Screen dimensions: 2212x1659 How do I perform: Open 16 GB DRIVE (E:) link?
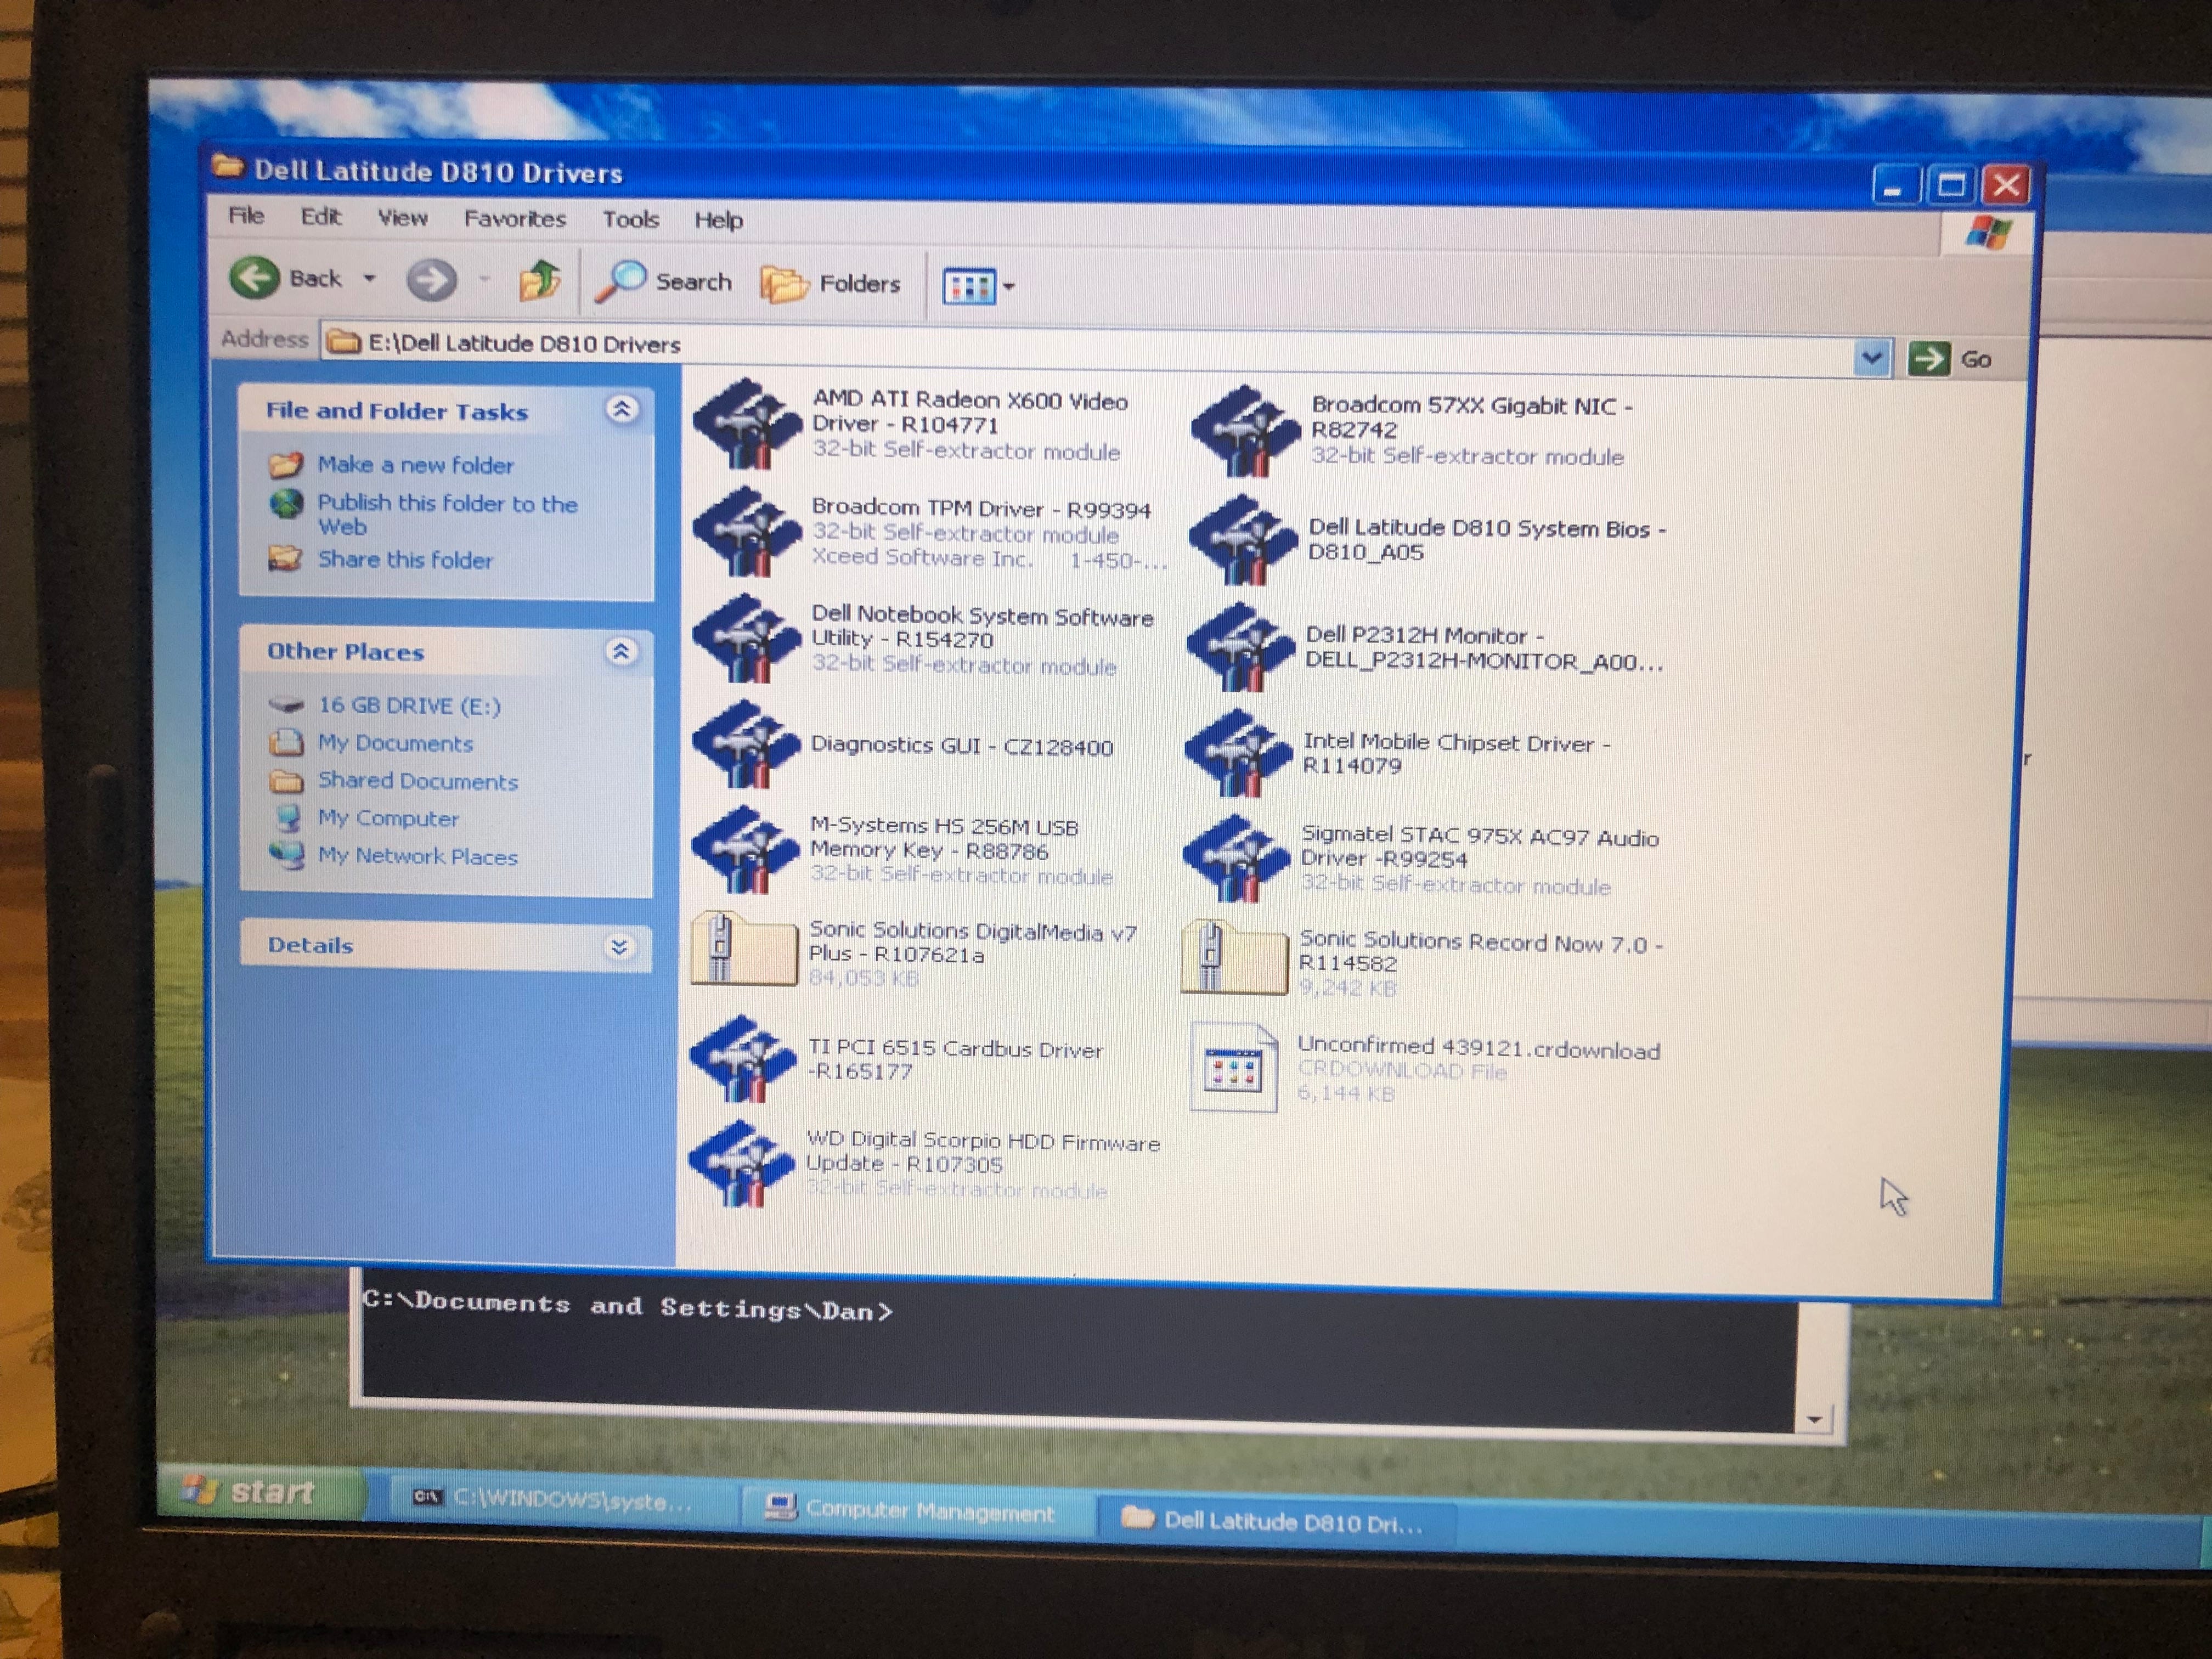(409, 706)
